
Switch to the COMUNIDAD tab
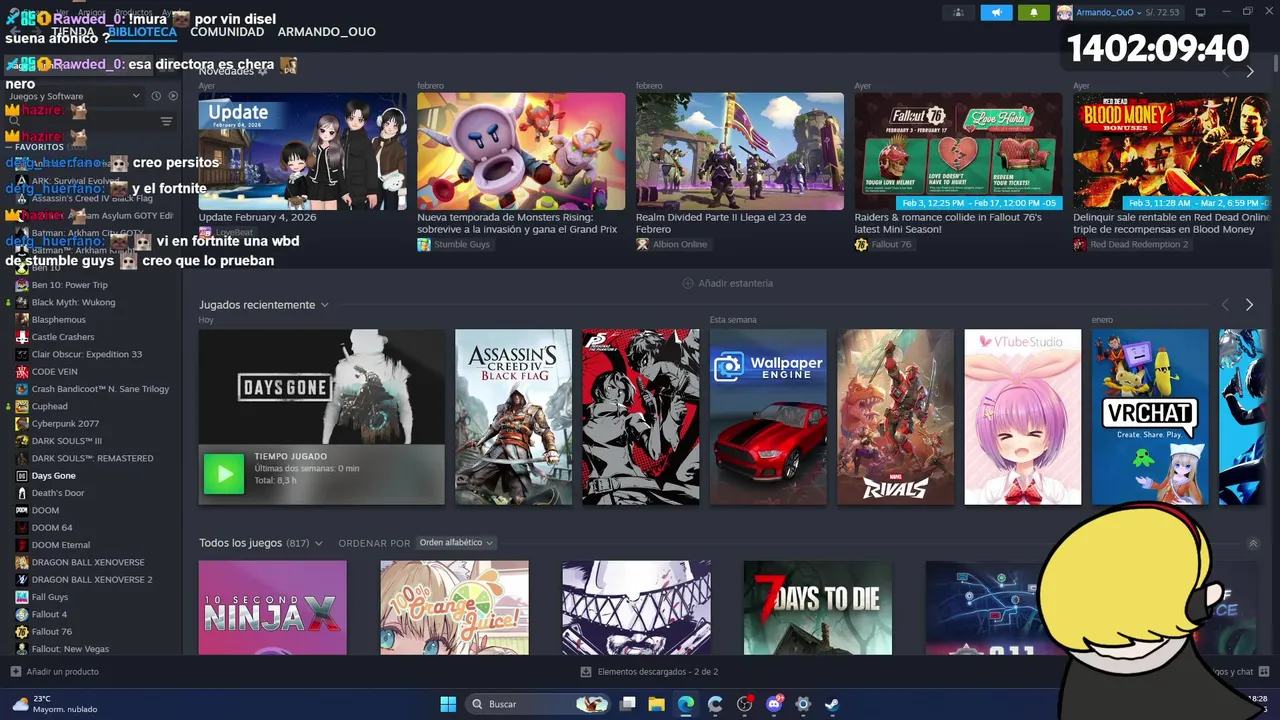[227, 32]
